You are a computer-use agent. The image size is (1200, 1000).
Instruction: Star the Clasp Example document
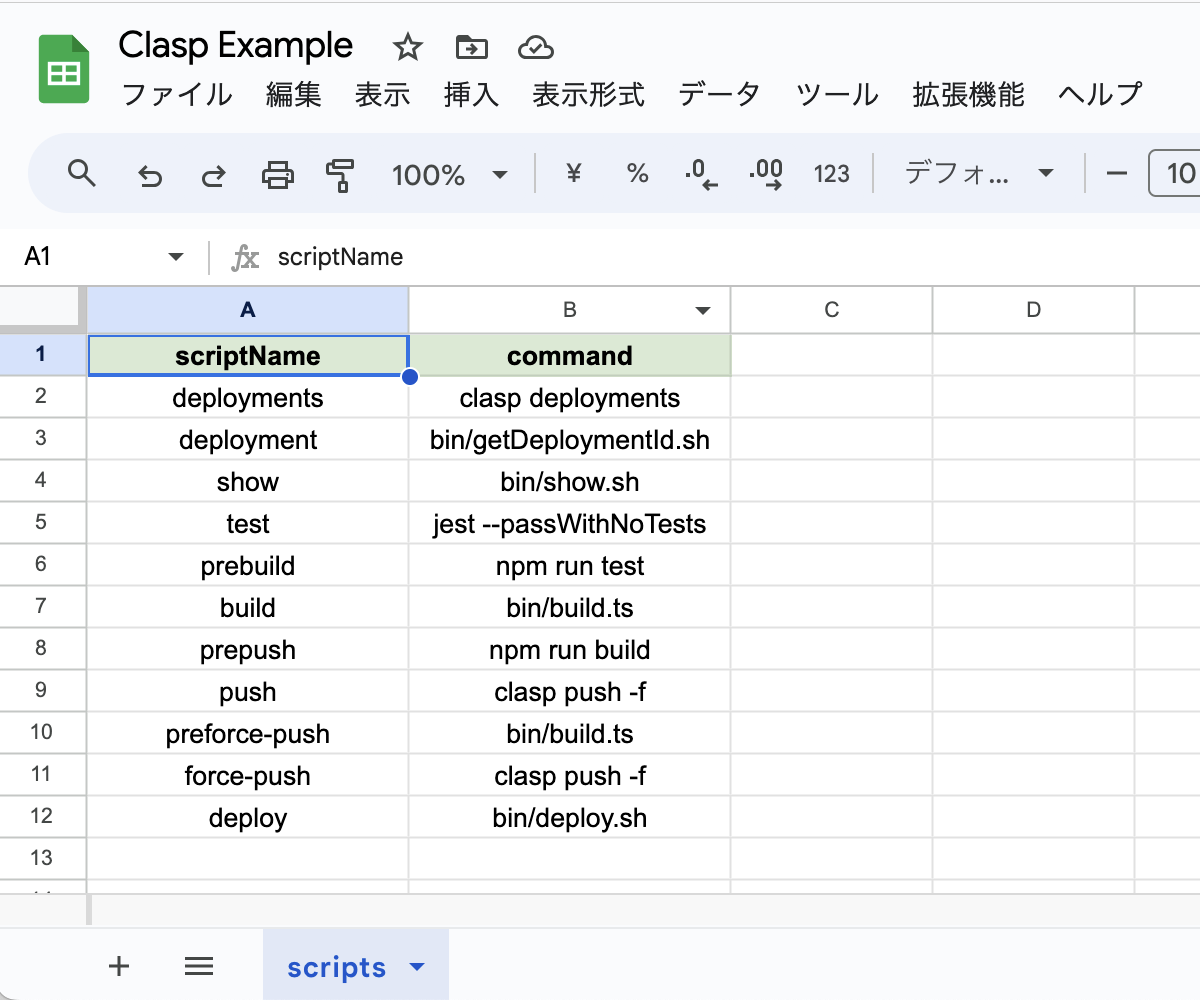[x=407, y=46]
